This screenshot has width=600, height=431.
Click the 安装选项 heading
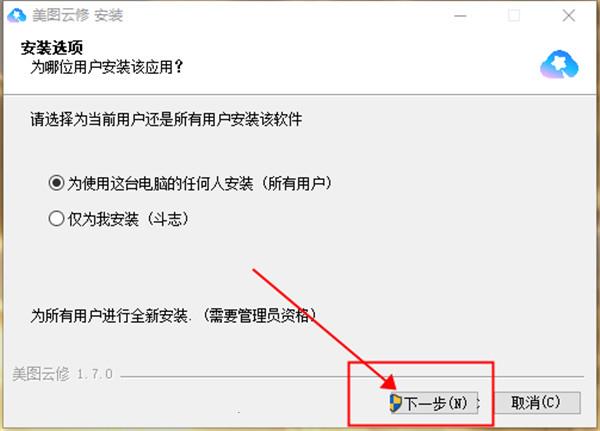(52, 48)
